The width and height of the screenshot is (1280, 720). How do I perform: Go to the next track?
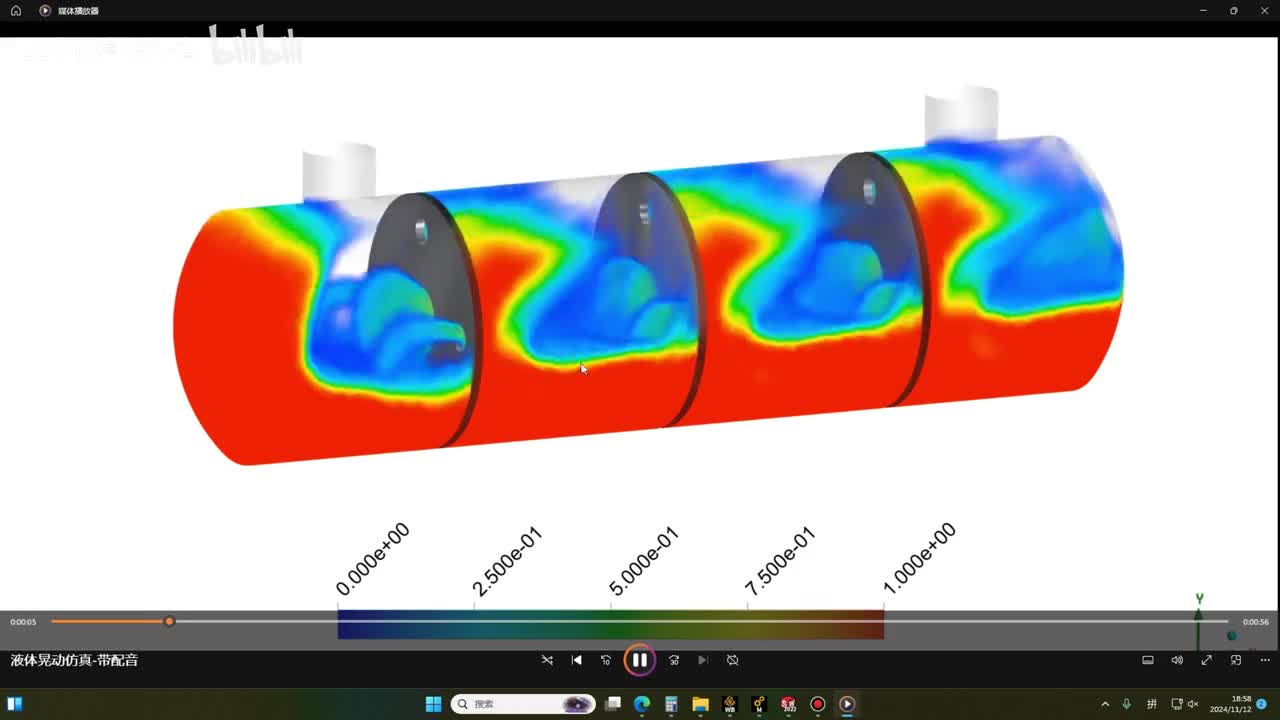click(703, 660)
